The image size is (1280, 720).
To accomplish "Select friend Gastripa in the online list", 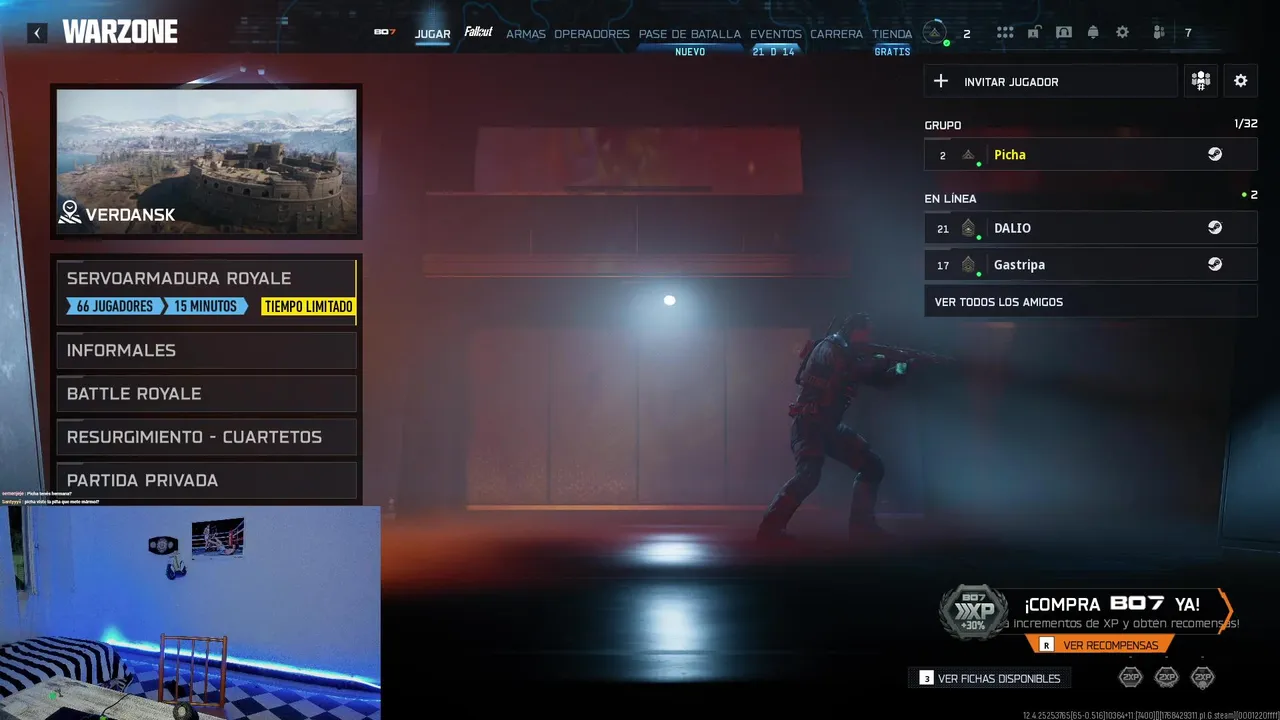I will (1090, 265).
